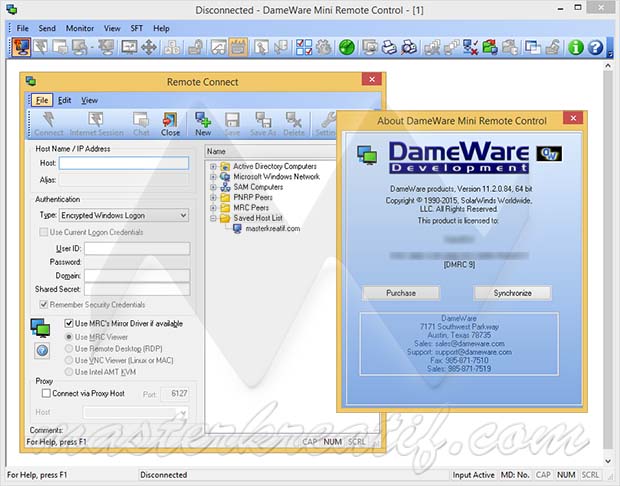Select Use Remote Desktop (RDP) option
Screen dimensions: 620x486
[69, 348]
